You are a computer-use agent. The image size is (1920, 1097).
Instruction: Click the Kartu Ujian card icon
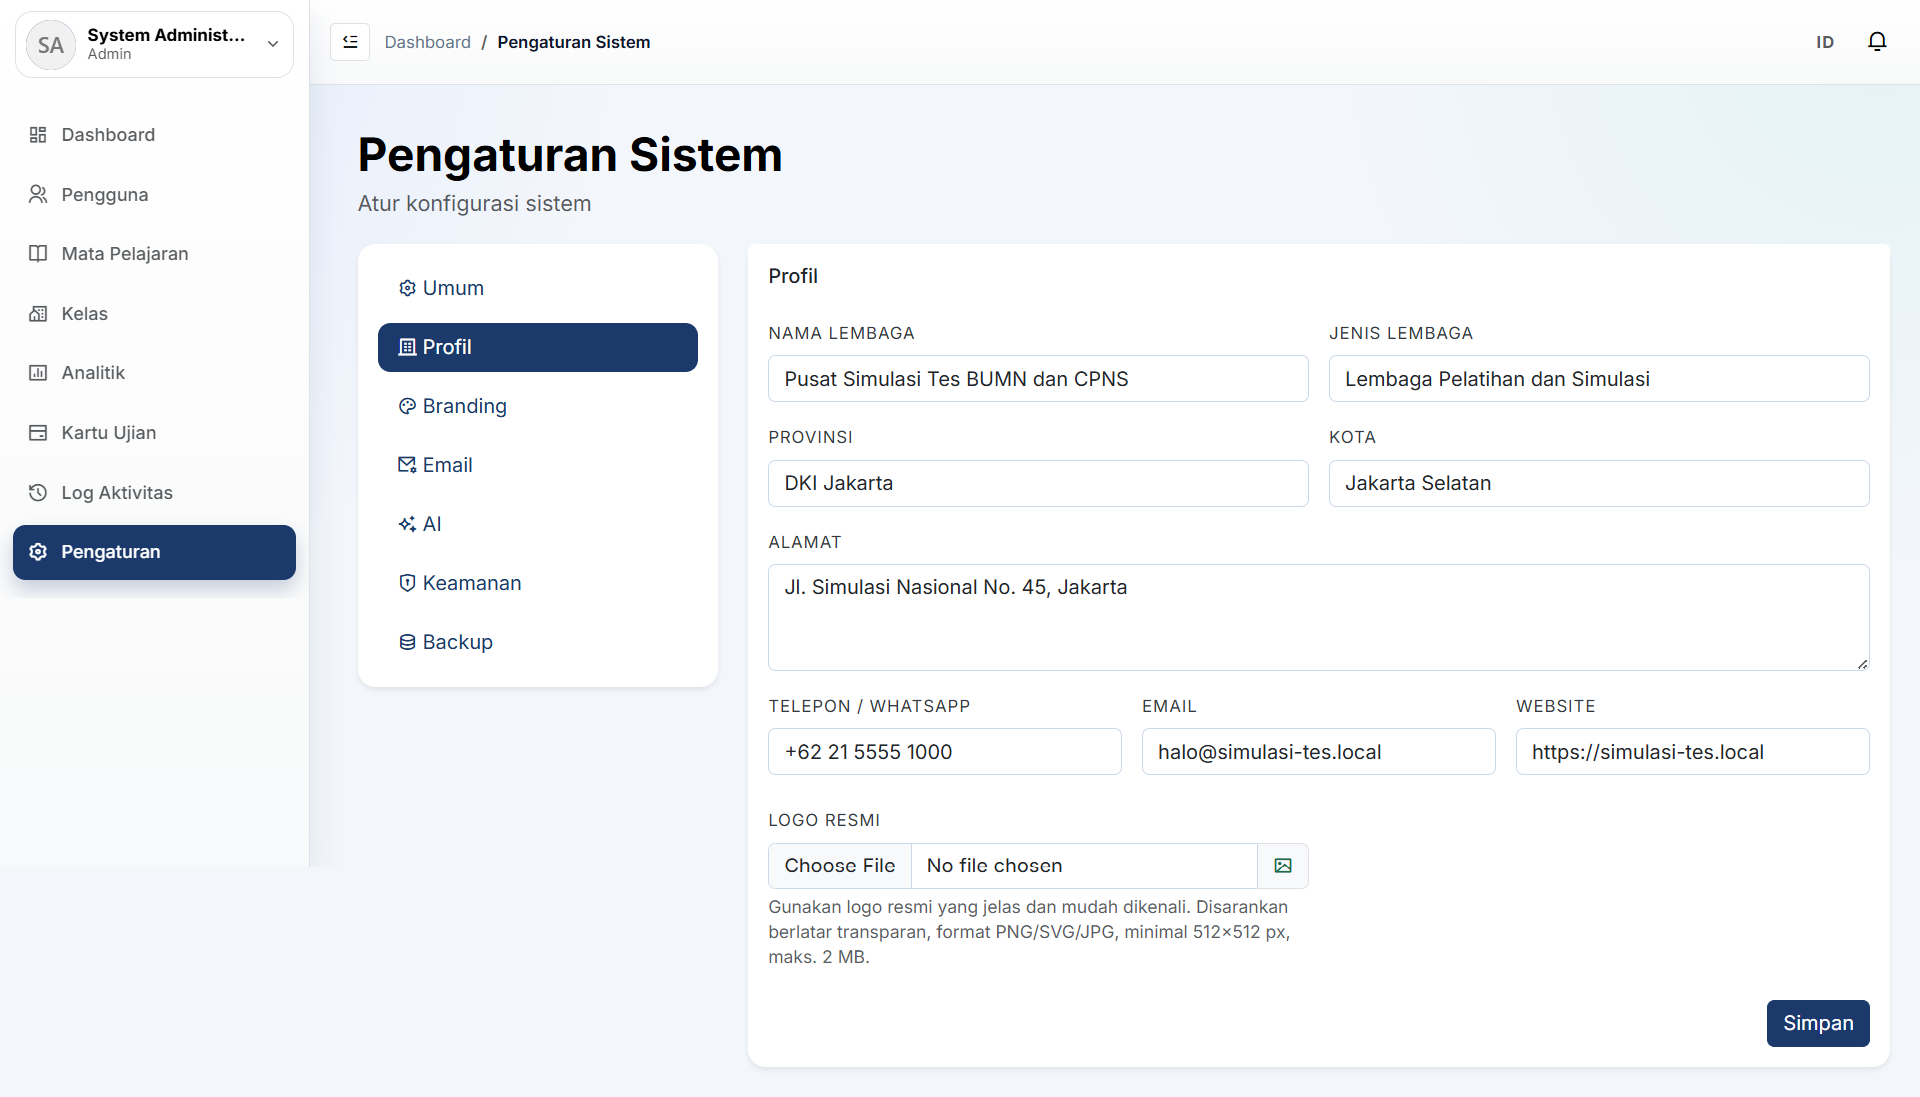pyautogui.click(x=38, y=433)
